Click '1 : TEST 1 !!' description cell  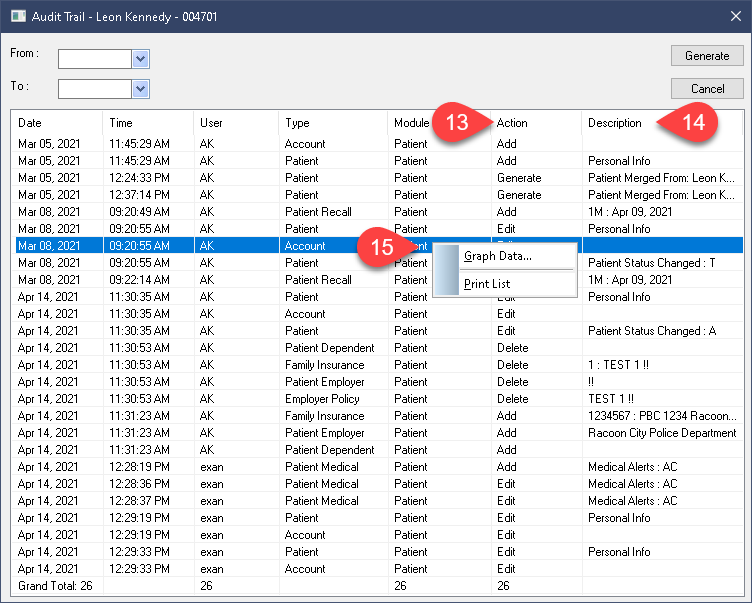coord(618,365)
